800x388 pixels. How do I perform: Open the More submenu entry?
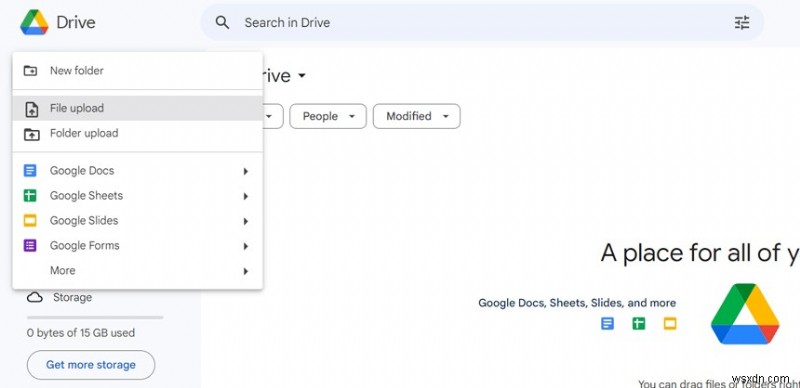[x=138, y=271]
